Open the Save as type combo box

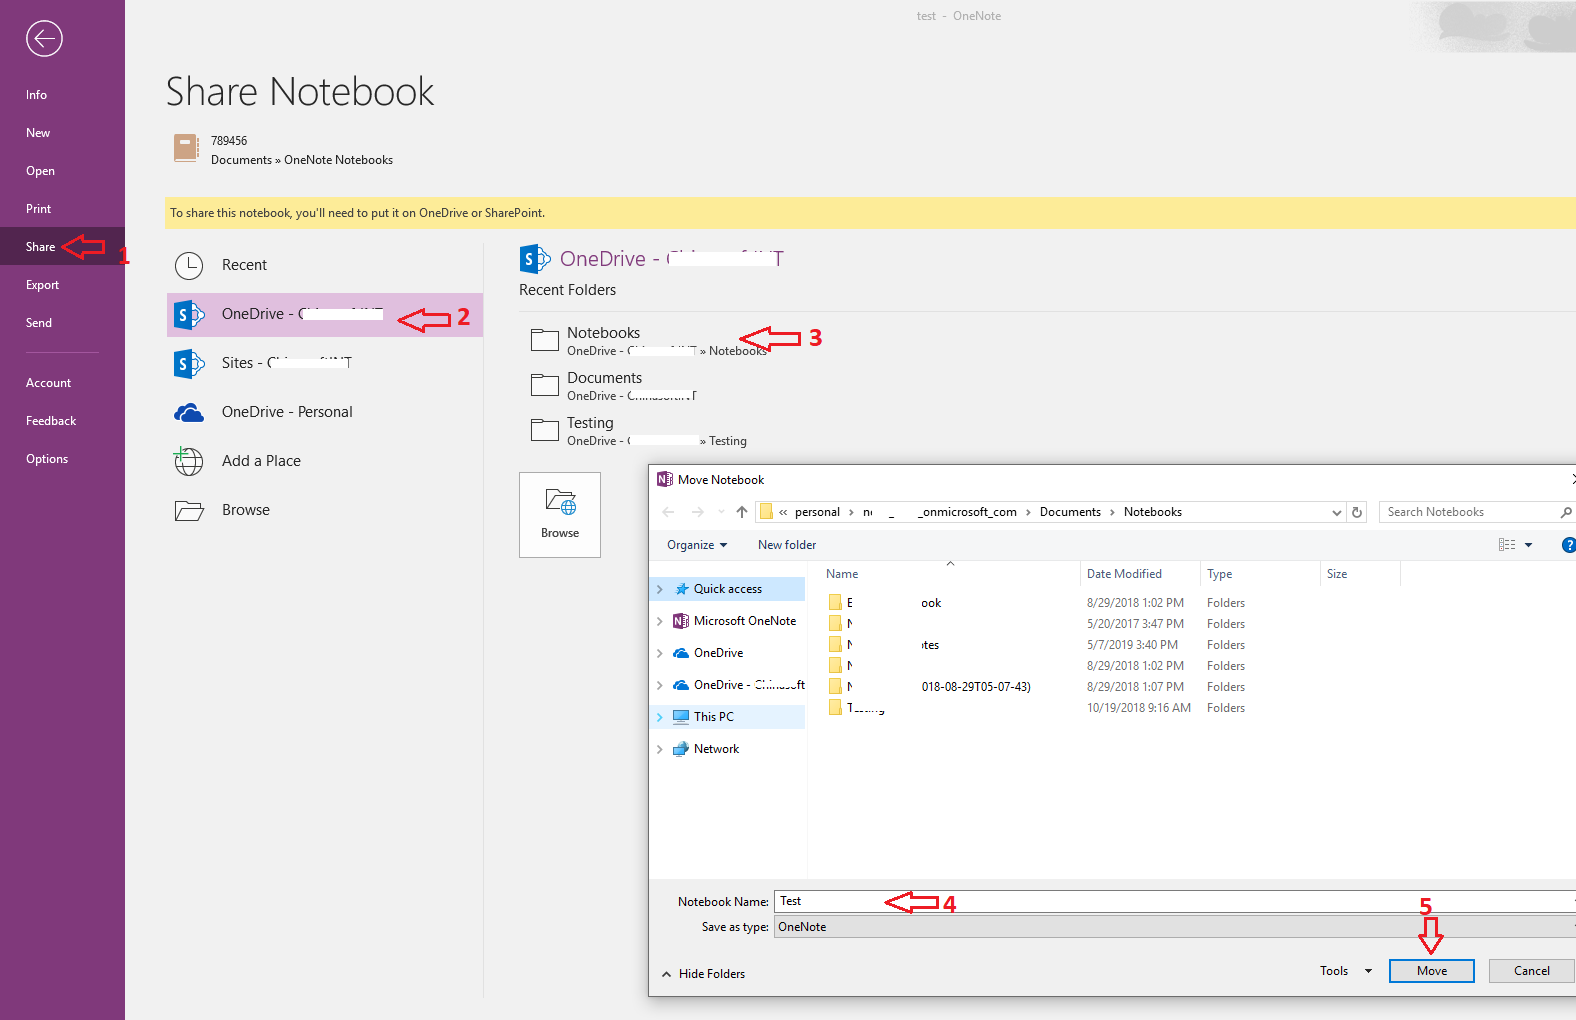pos(1175,927)
